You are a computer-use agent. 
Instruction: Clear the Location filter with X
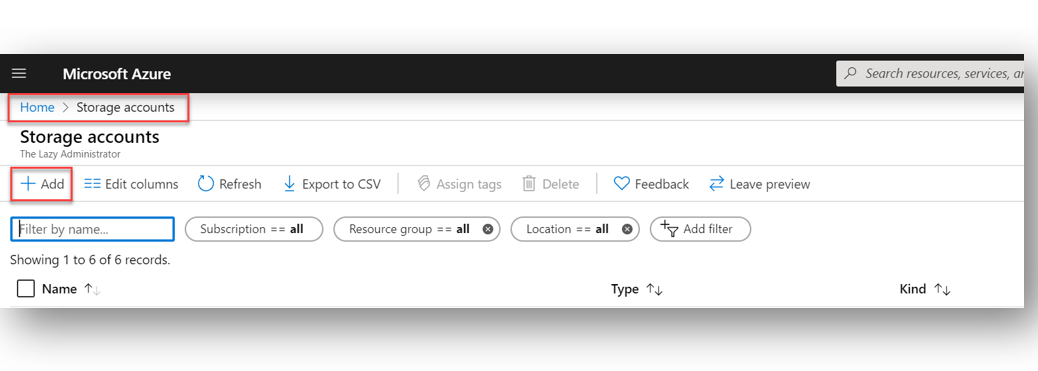627,229
